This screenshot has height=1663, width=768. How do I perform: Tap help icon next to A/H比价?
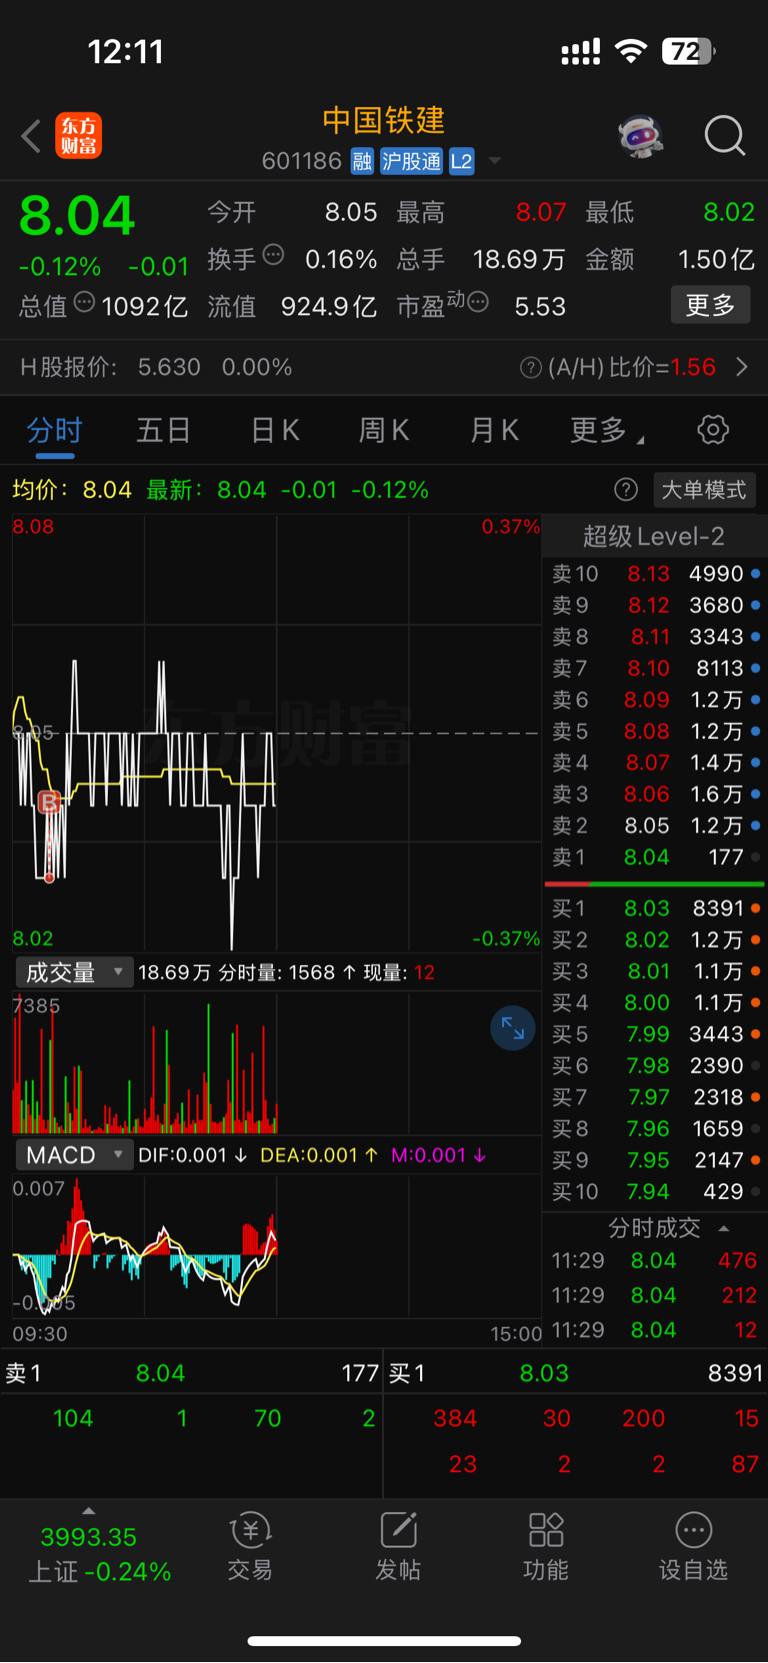pyautogui.click(x=531, y=368)
